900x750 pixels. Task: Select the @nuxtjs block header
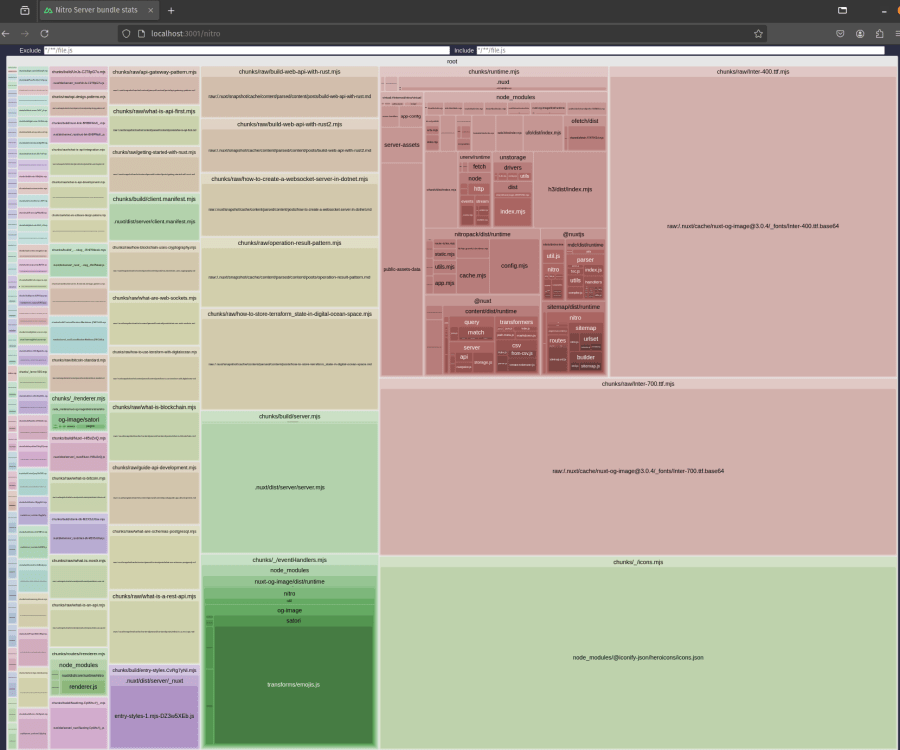(573, 234)
